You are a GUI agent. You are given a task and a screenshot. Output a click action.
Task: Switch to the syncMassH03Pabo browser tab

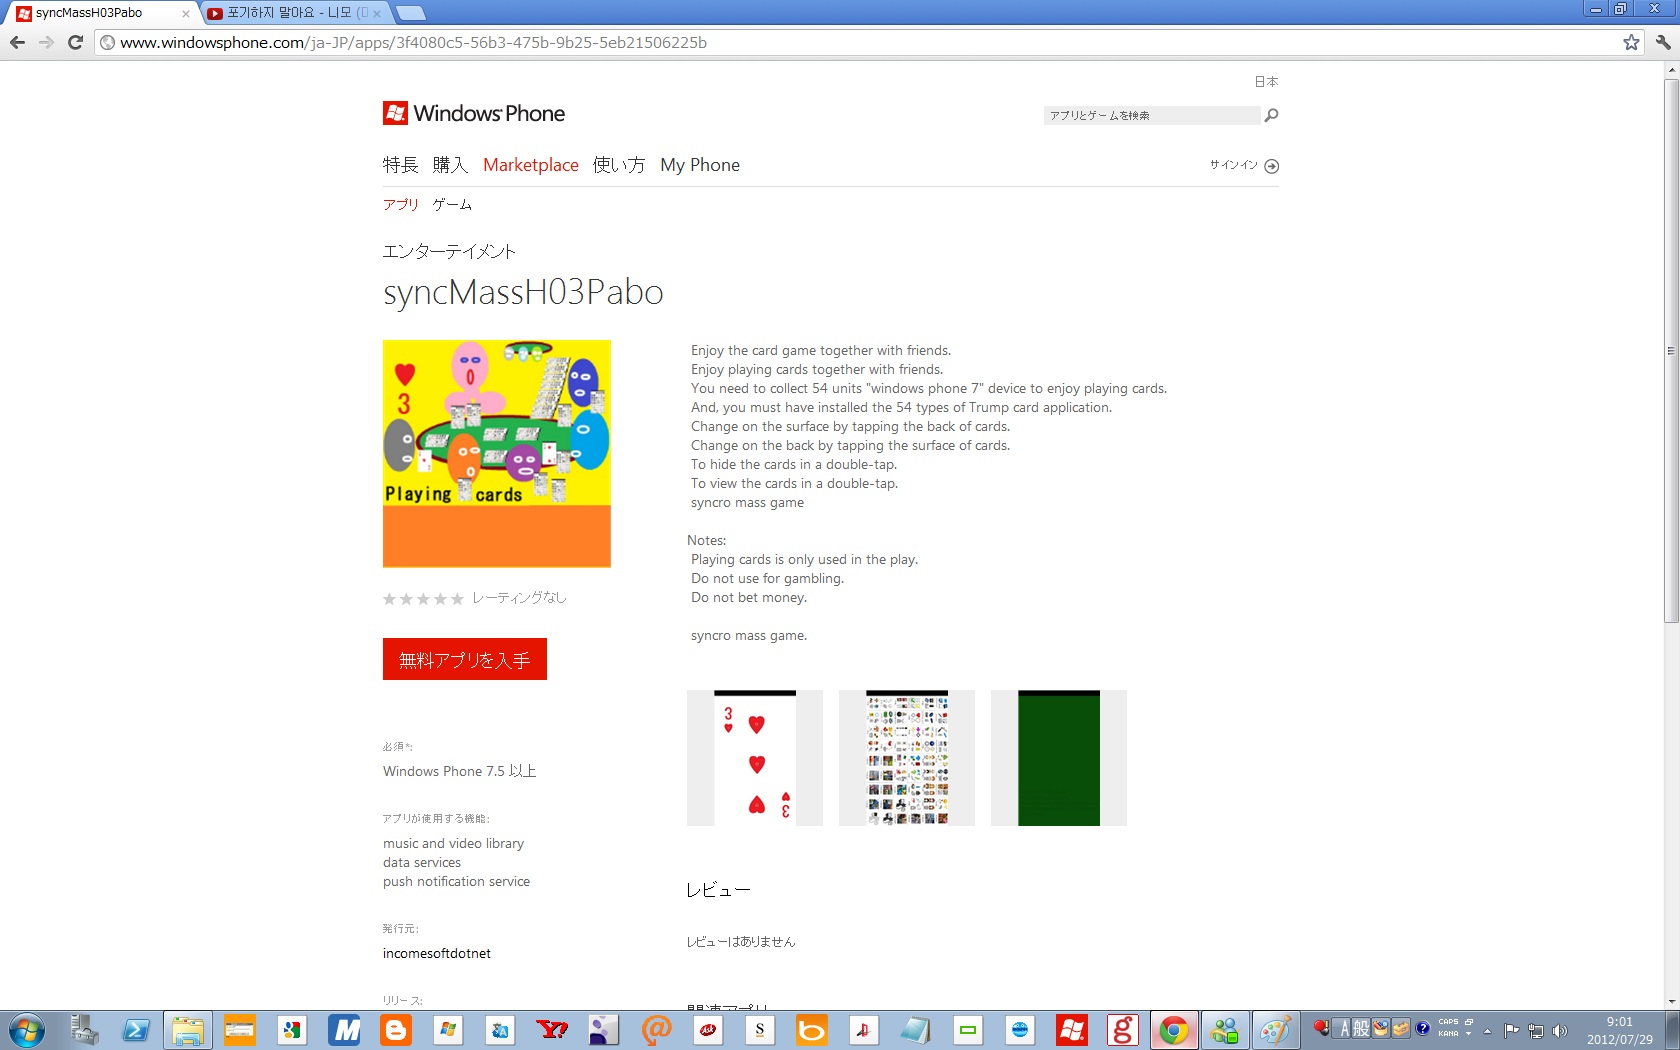pos(102,13)
